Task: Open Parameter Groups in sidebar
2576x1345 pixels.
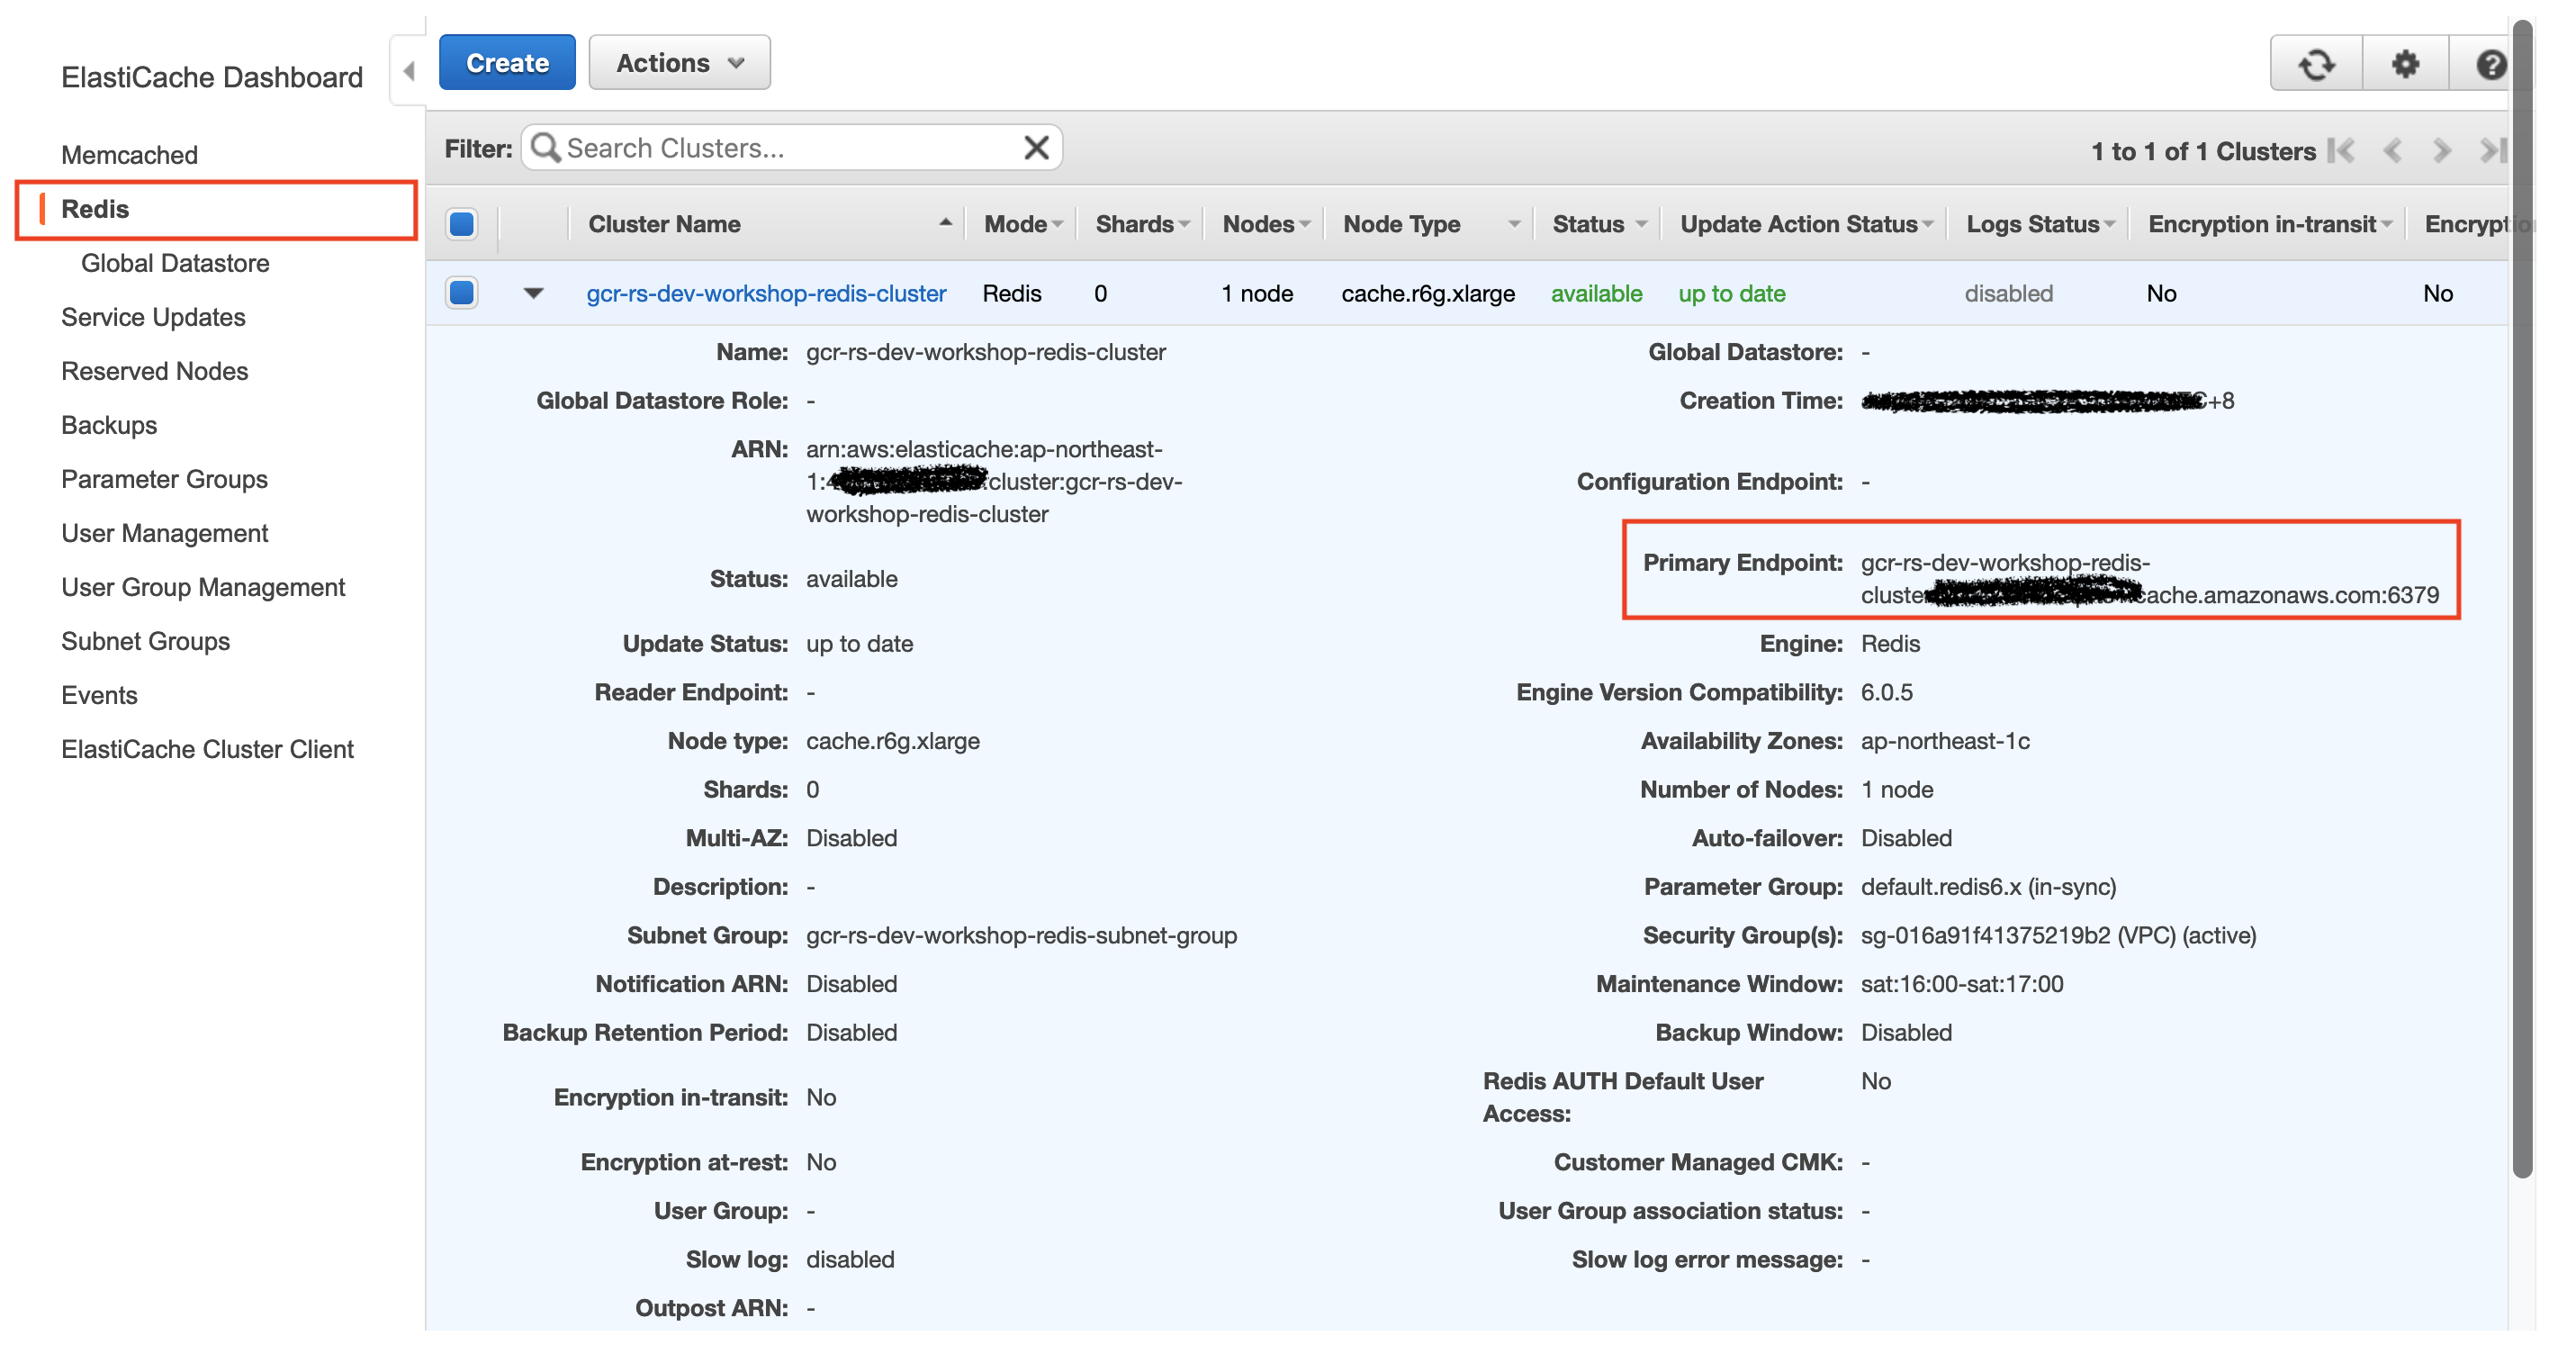Action: point(165,479)
